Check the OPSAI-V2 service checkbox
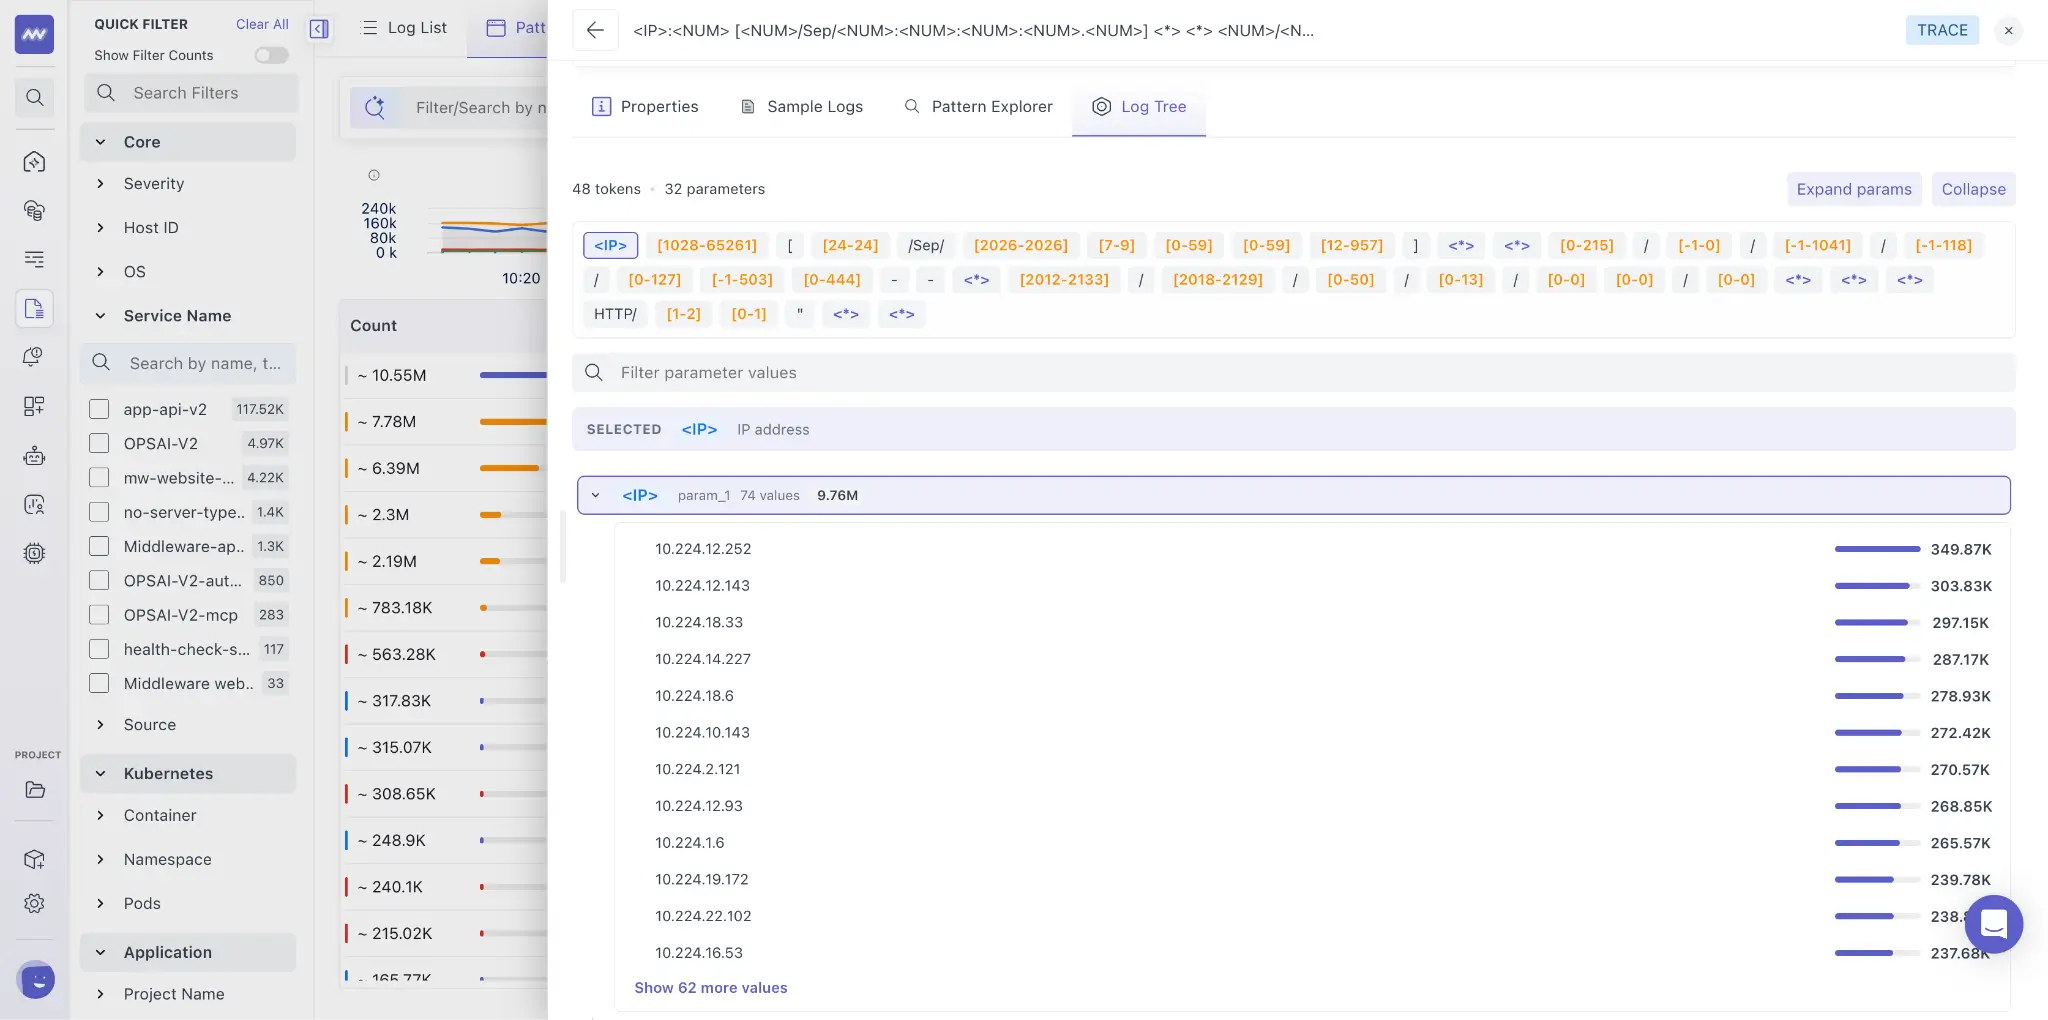Image resolution: width=2048 pixels, height=1020 pixels. [99, 443]
